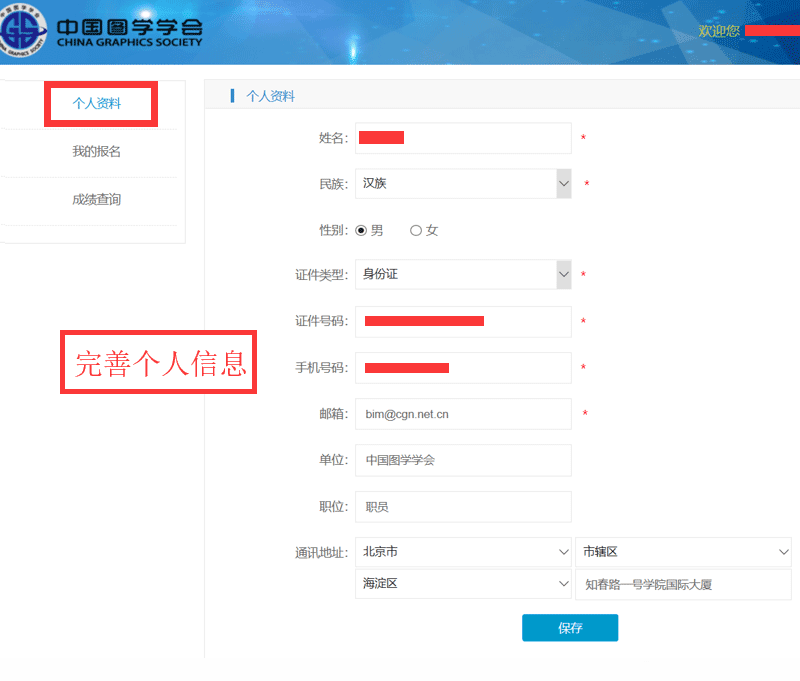Open the city dropdown showing 市辖区

tap(683, 552)
